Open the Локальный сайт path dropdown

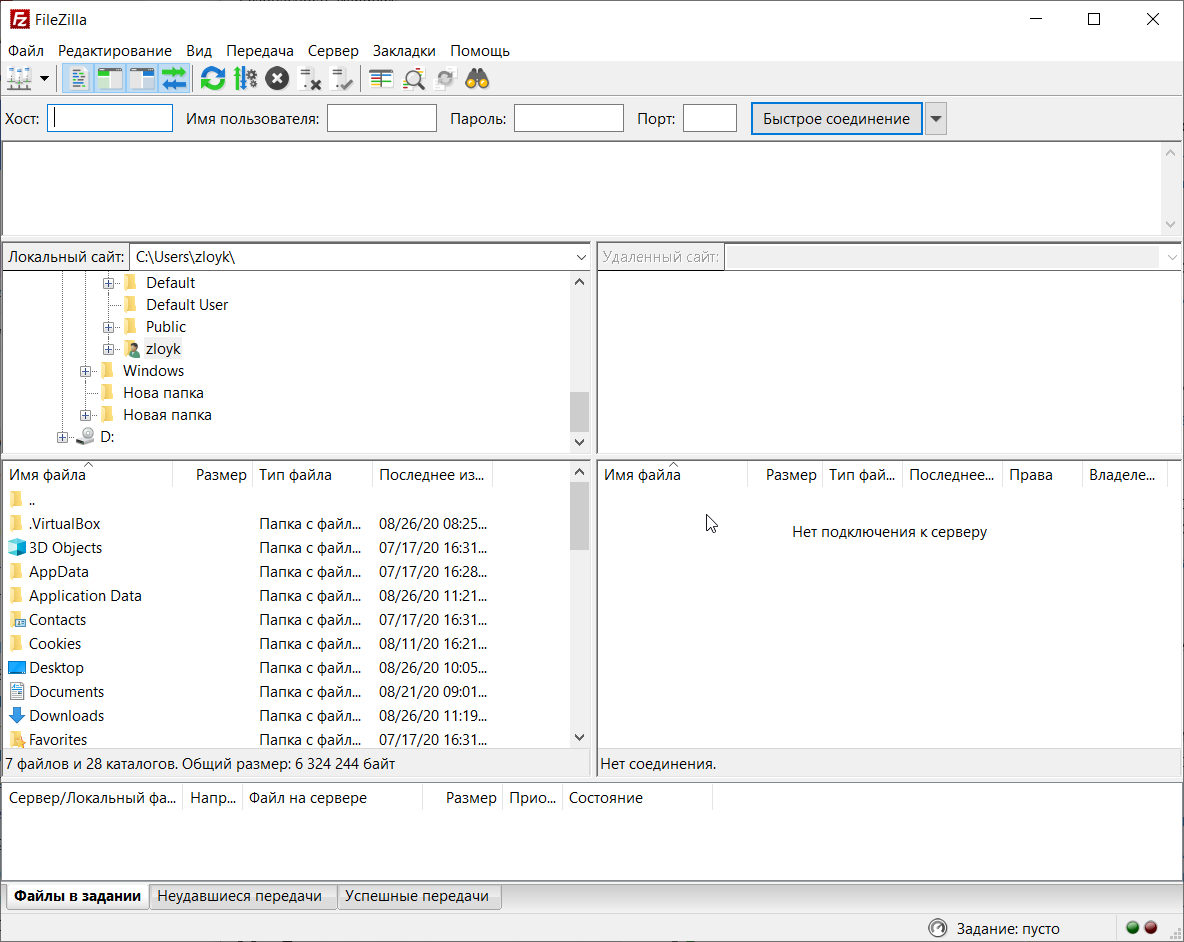click(x=581, y=257)
